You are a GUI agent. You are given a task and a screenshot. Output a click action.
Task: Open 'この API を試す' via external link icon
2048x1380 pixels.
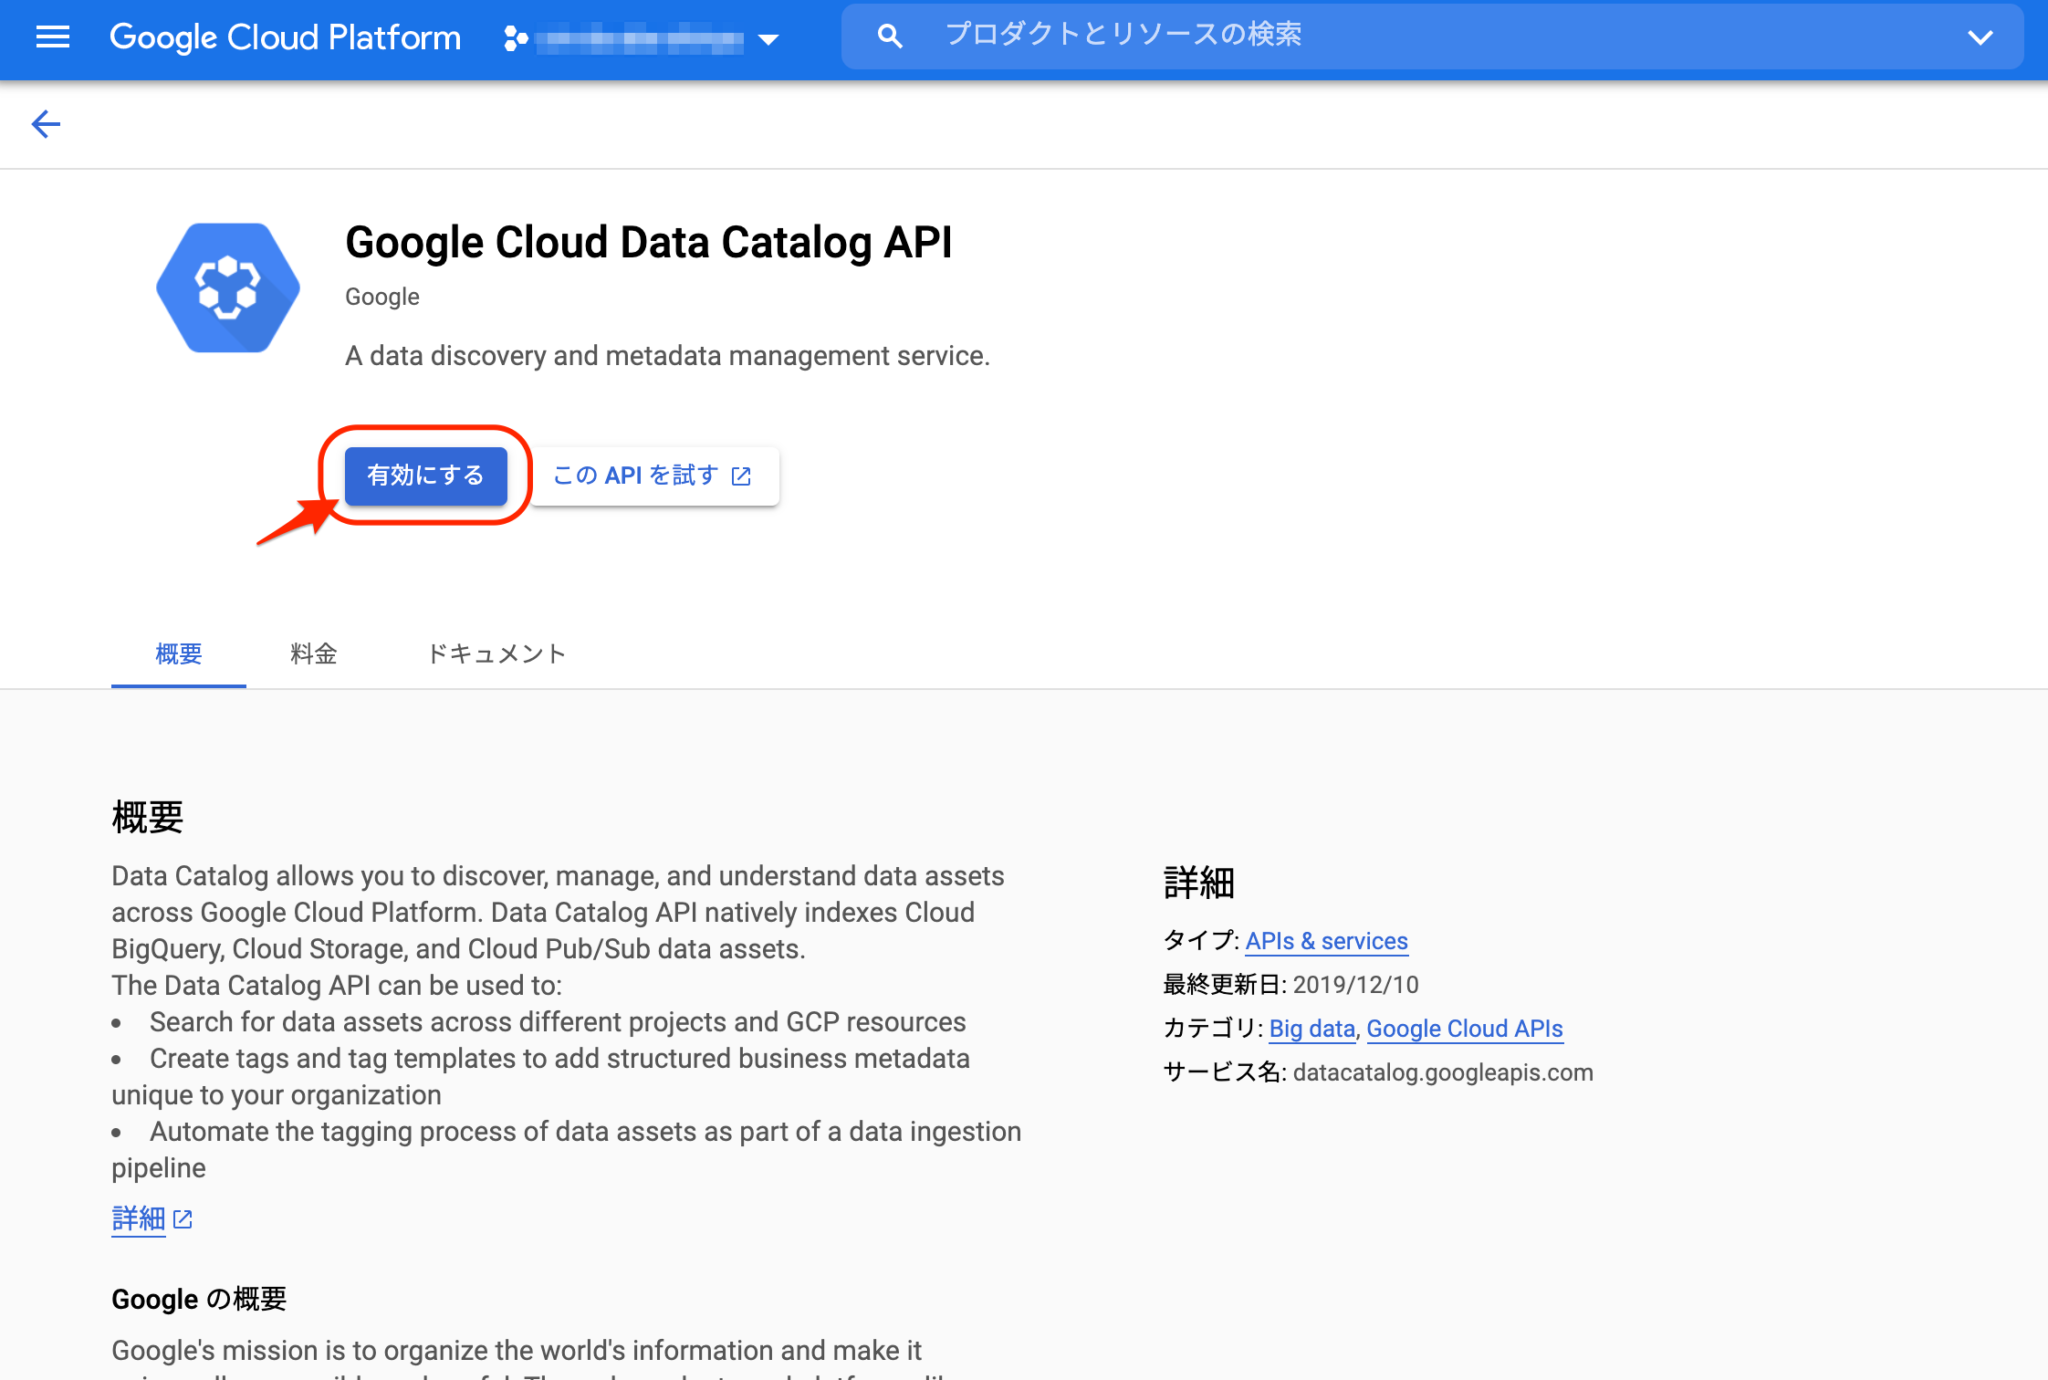tap(741, 476)
